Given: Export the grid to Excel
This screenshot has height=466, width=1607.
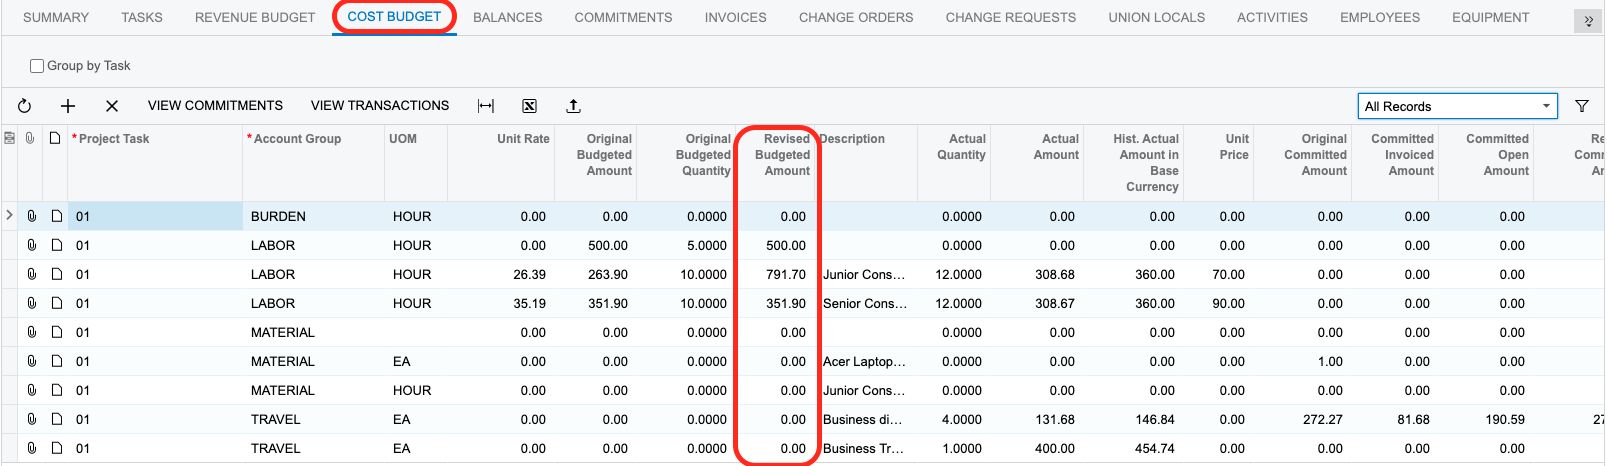Looking at the screenshot, I should (530, 106).
